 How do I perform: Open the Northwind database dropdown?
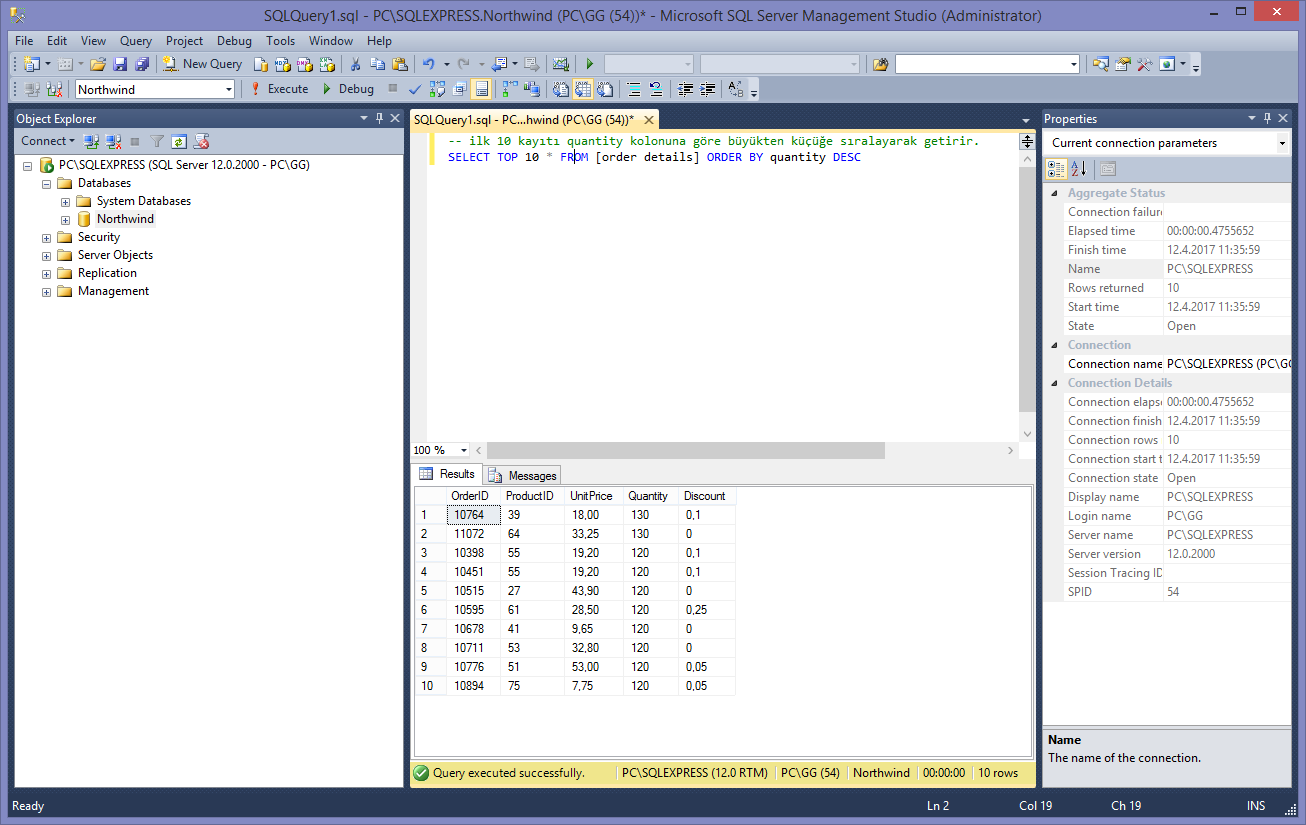pyautogui.click(x=229, y=89)
